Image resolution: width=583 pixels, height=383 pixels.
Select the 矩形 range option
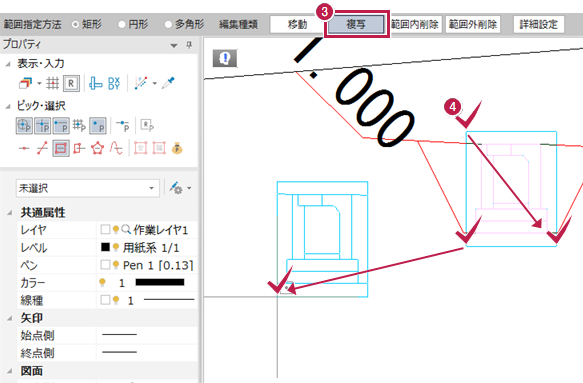(x=87, y=25)
